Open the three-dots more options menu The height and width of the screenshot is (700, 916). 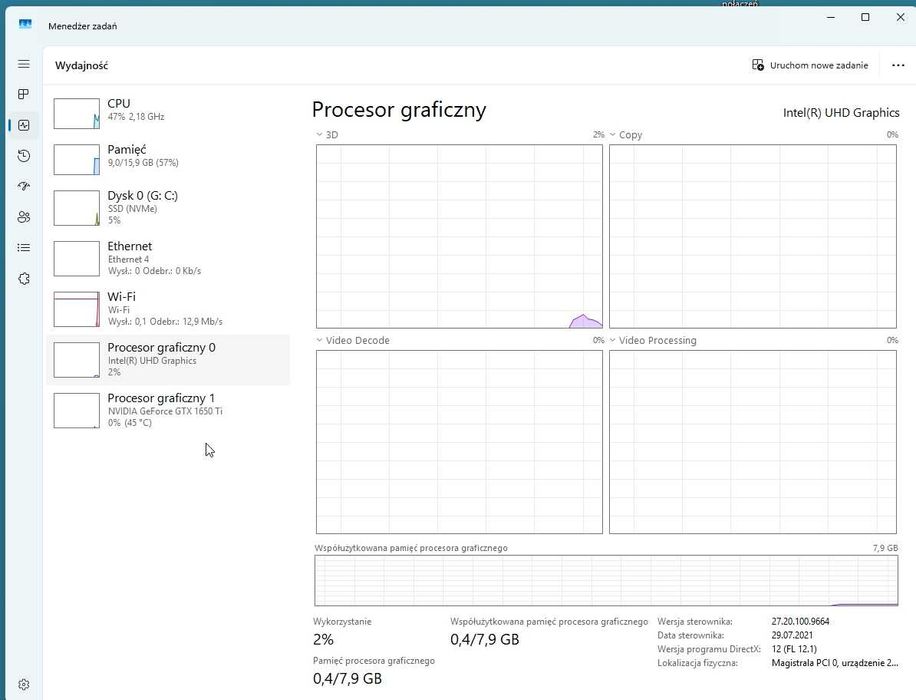(898, 65)
